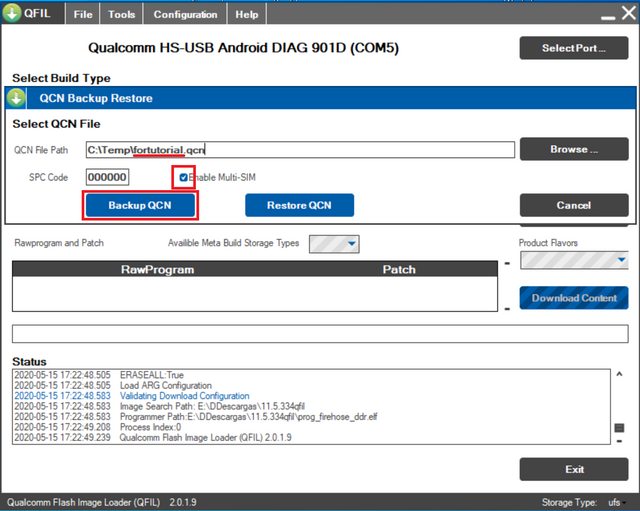Click the Status log scroll up arrow

point(619,374)
